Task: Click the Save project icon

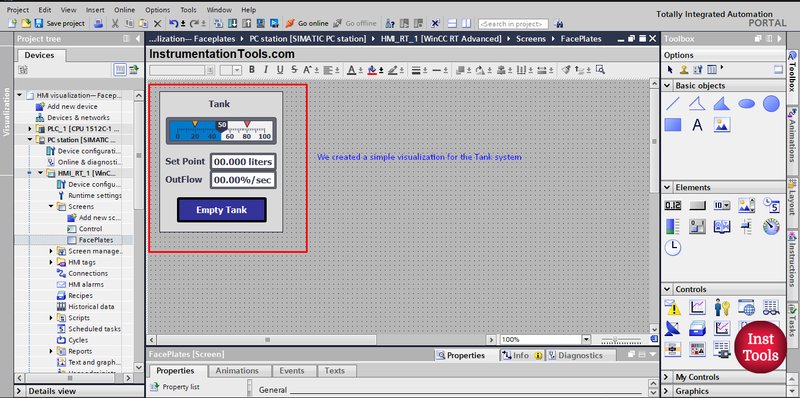Action: click(39, 23)
